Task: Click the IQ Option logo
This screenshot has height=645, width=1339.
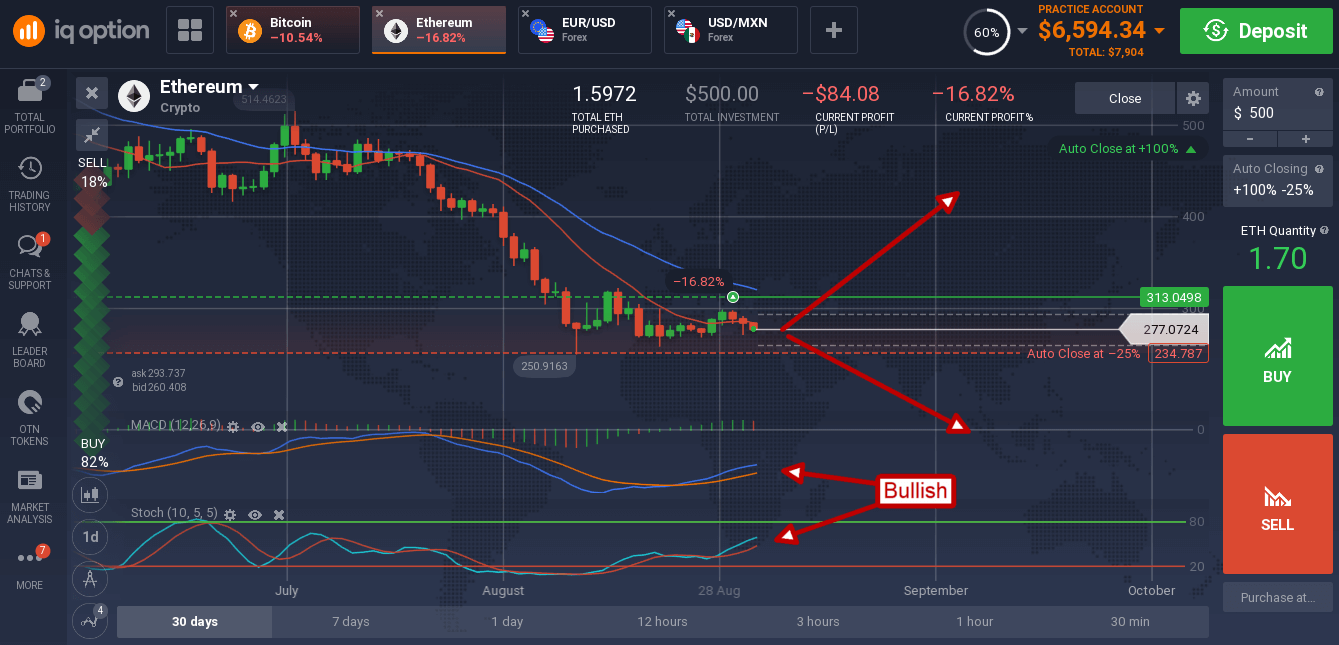Action: pos(81,30)
